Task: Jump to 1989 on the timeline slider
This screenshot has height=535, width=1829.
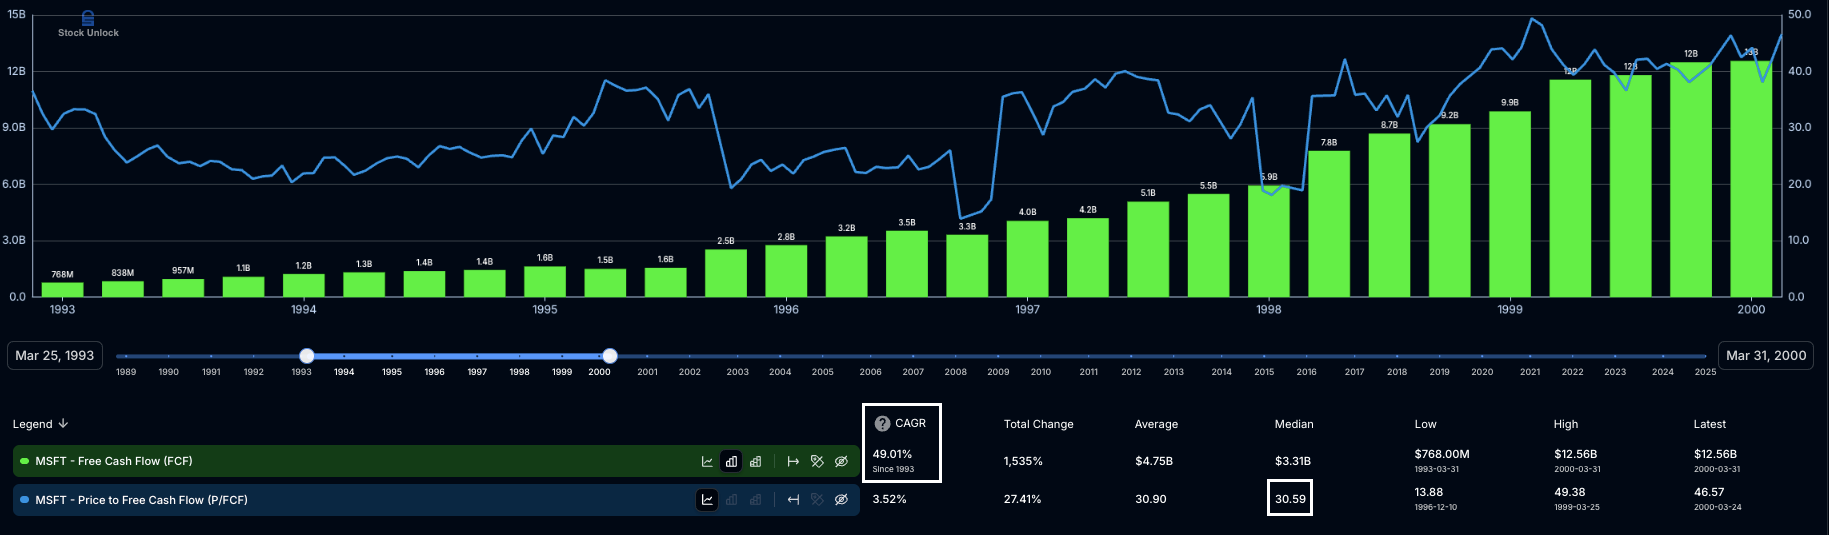Action: coord(126,372)
